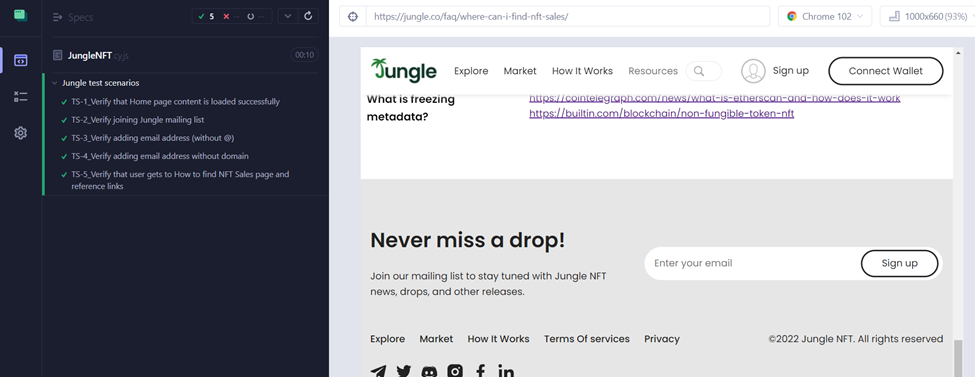This screenshot has width=975, height=377.
Task: Open the builtin.com non-fungible-token link
Action: pyautogui.click(x=662, y=113)
